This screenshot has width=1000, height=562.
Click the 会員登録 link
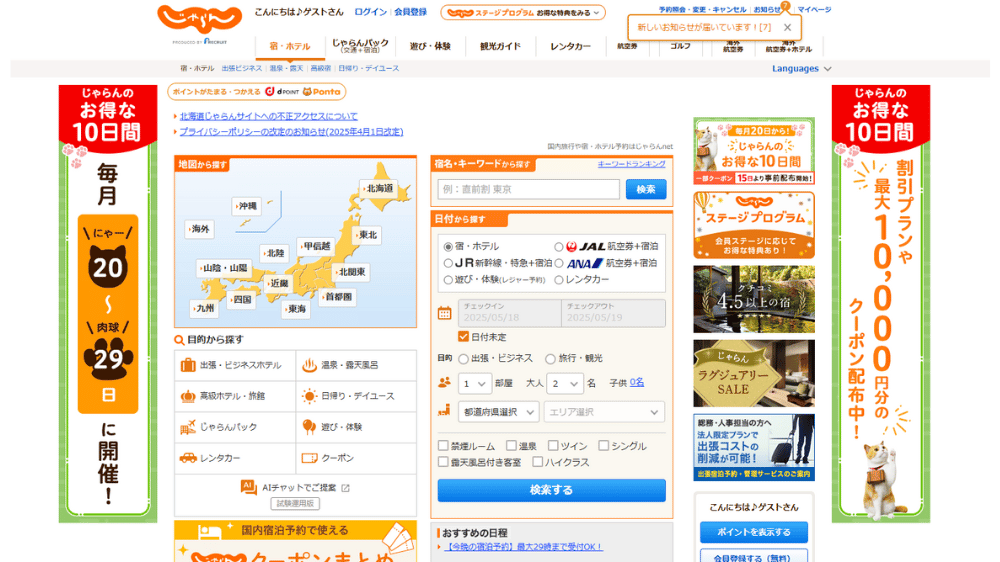pyautogui.click(x=410, y=11)
